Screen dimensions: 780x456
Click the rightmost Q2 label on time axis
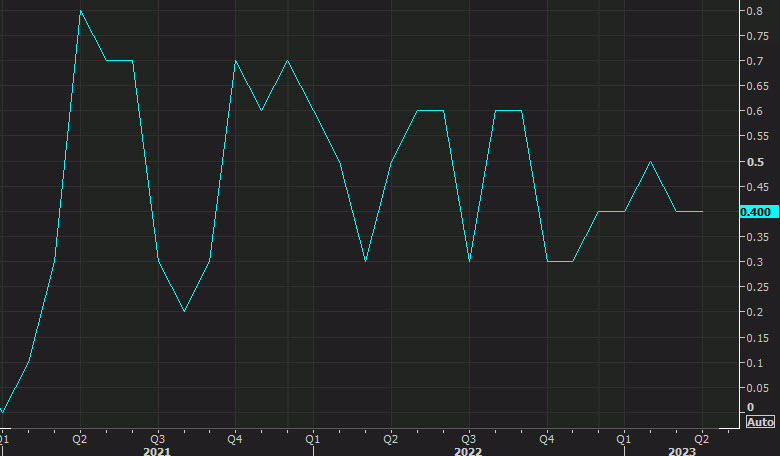(701, 439)
